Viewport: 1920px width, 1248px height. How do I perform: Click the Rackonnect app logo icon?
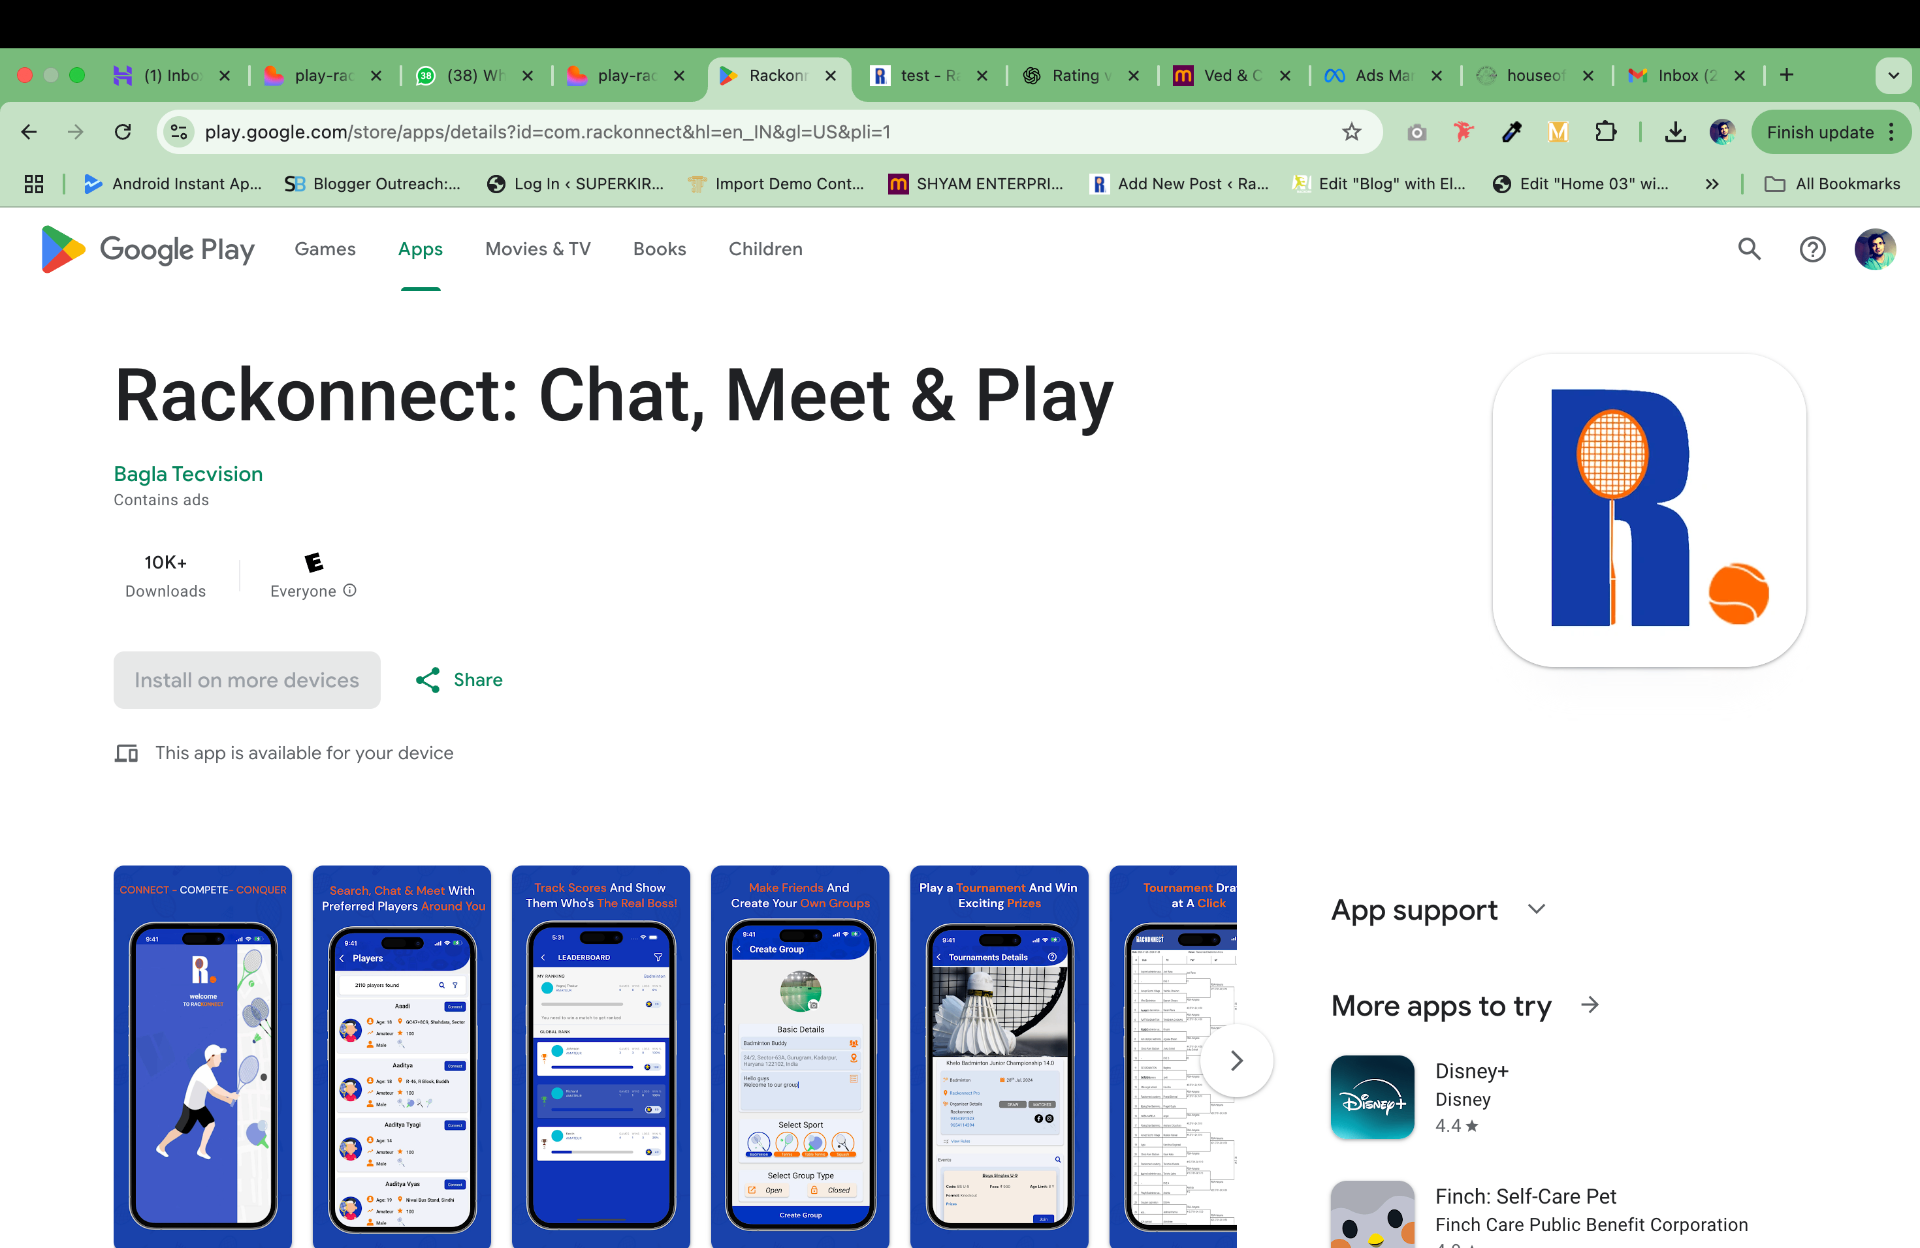click(x=1649, y=510)
